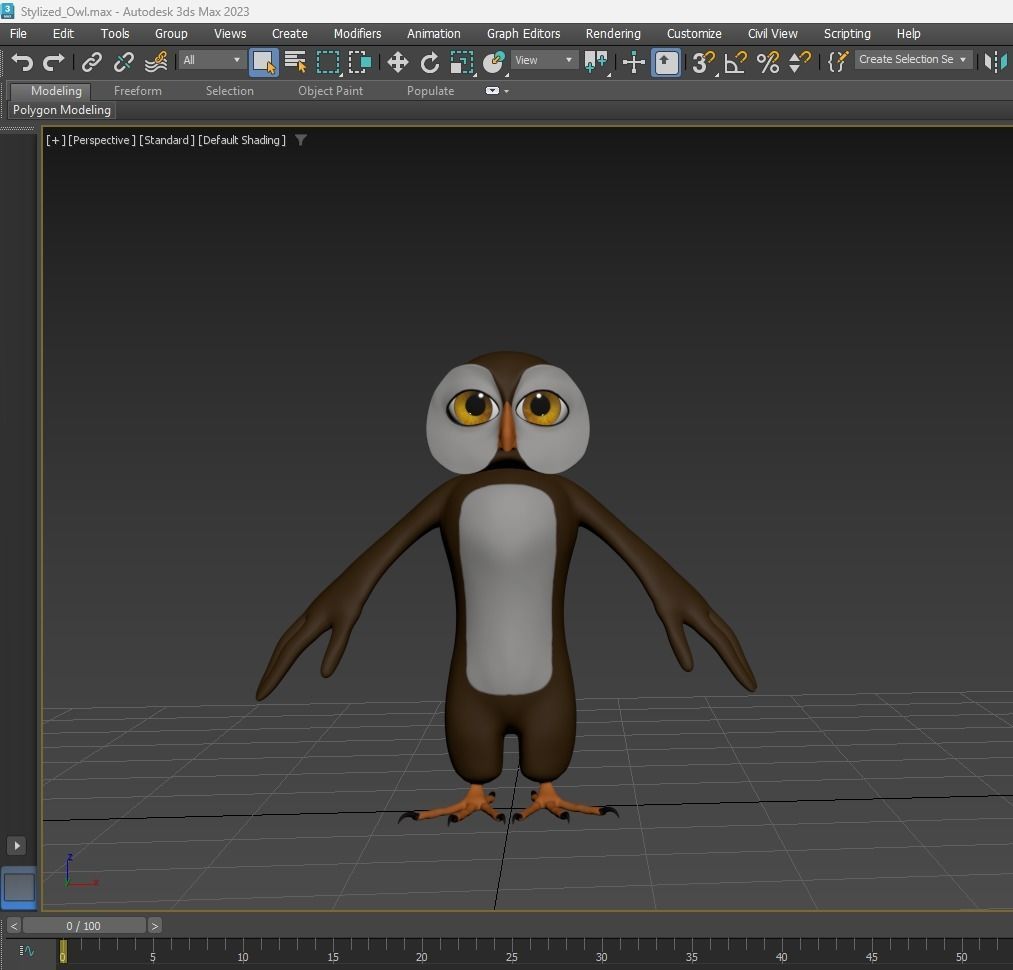Screen dimensions: 1013x970
Task: Toggle Angle Snap
Action: click(735, 62)
